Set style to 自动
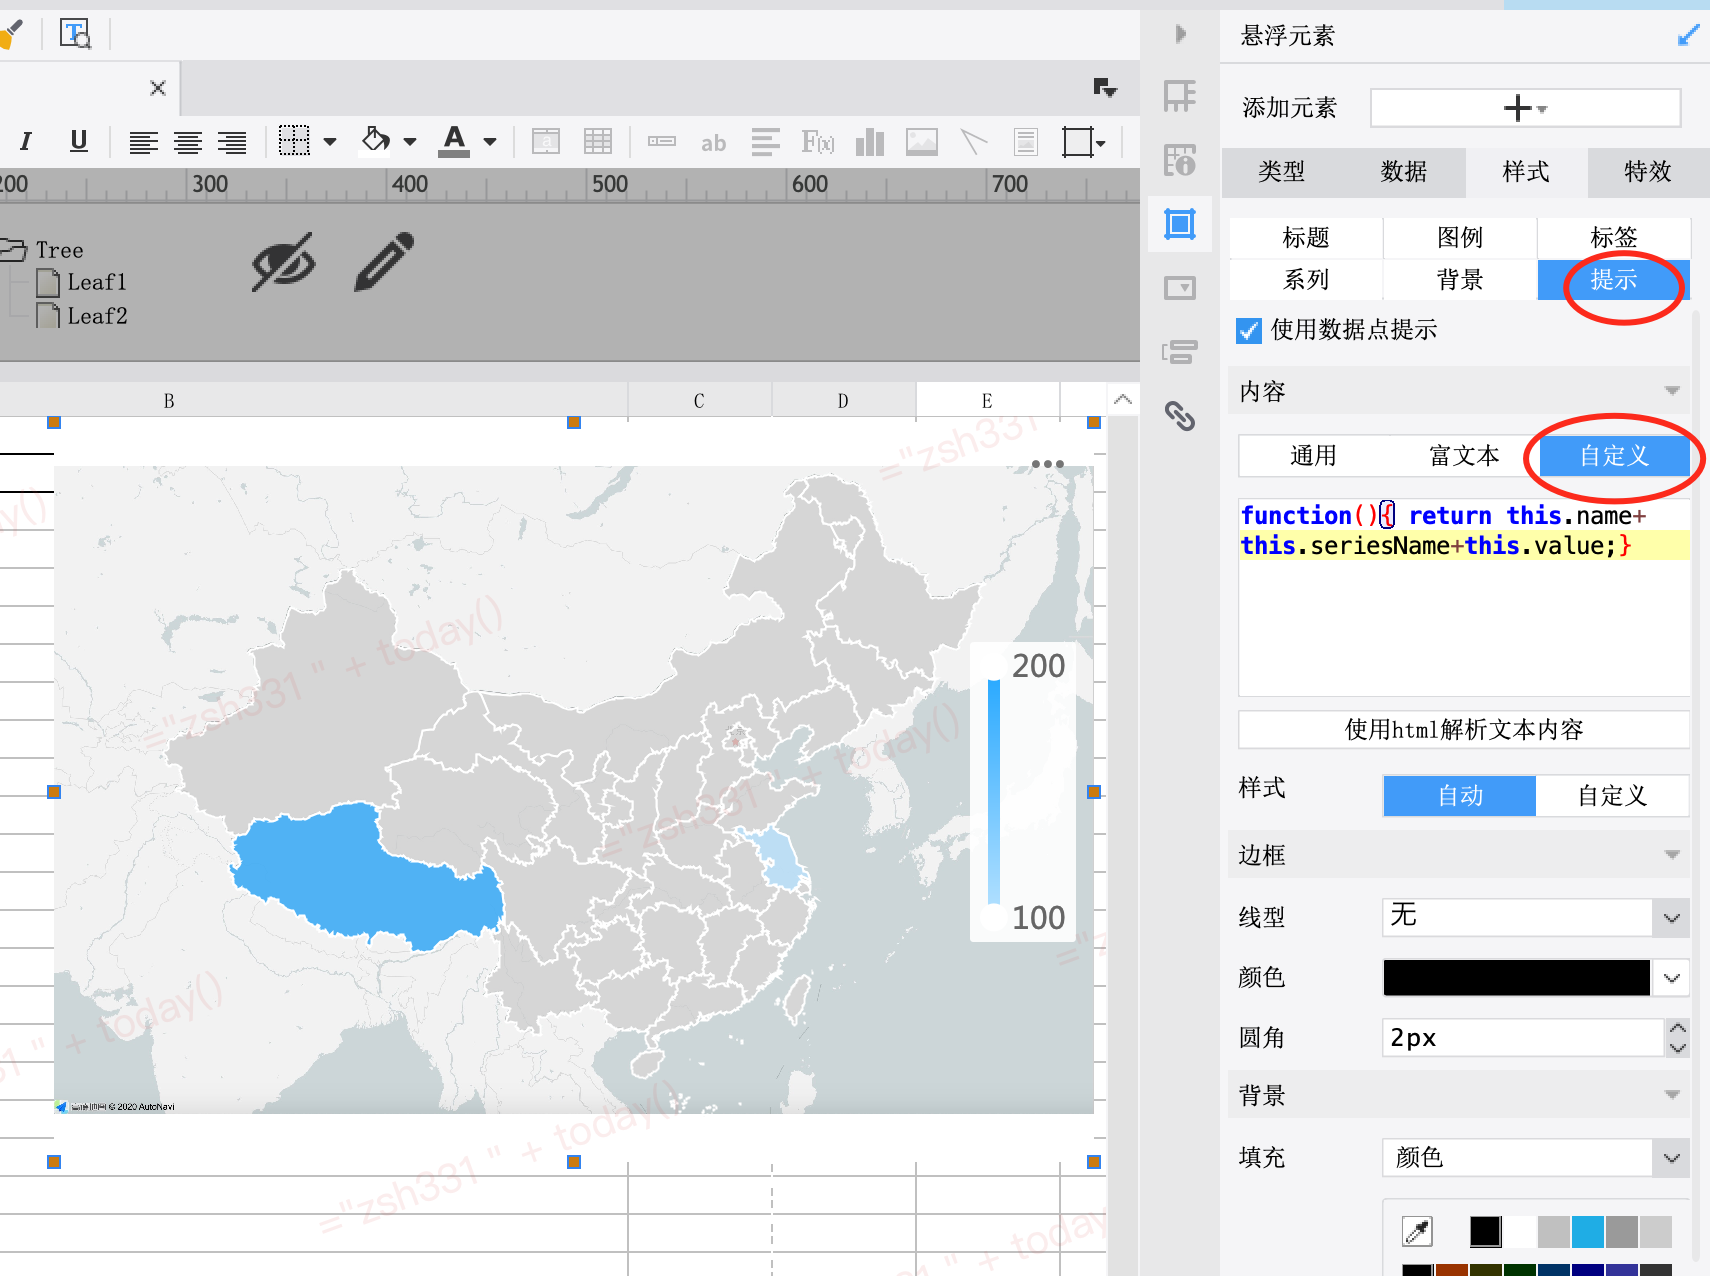 (1460, 796)
